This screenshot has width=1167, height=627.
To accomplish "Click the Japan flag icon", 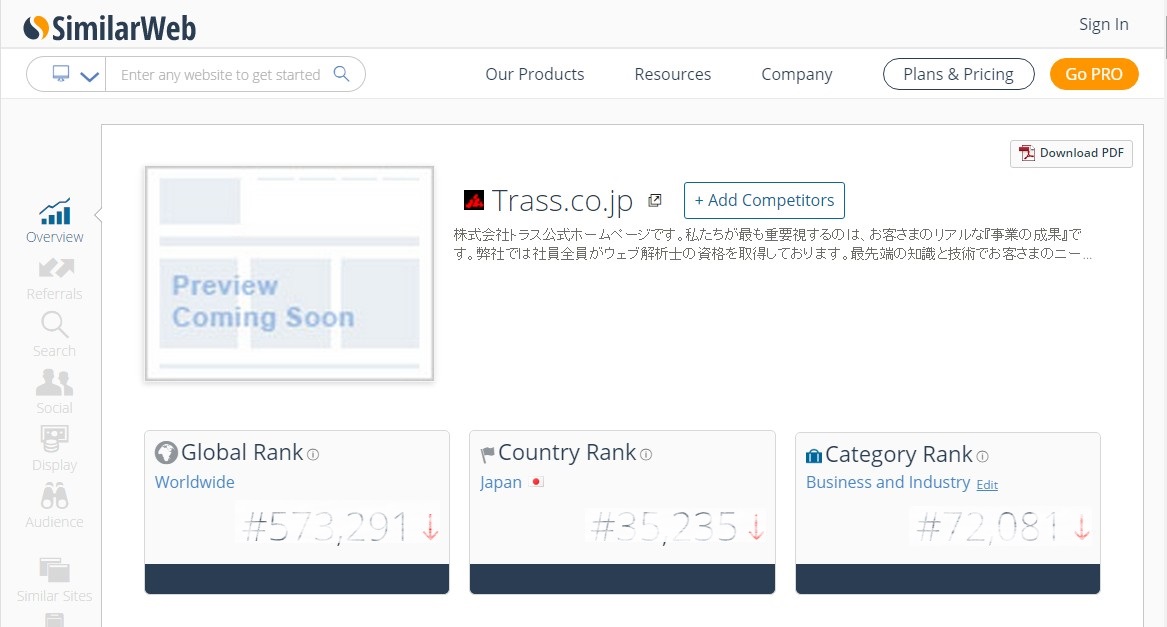I will 537,482.
